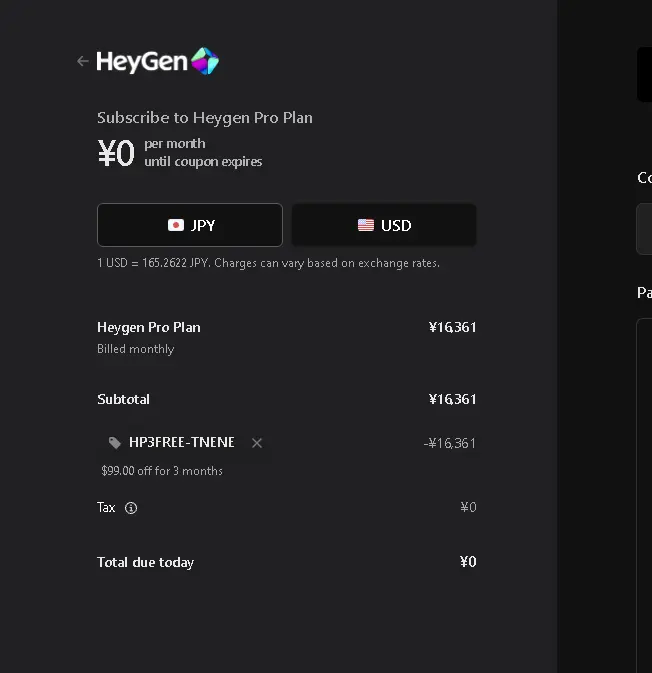
Task: Select the HP3FREE-TNENE coupon code chip
Action: pos(184,443)
